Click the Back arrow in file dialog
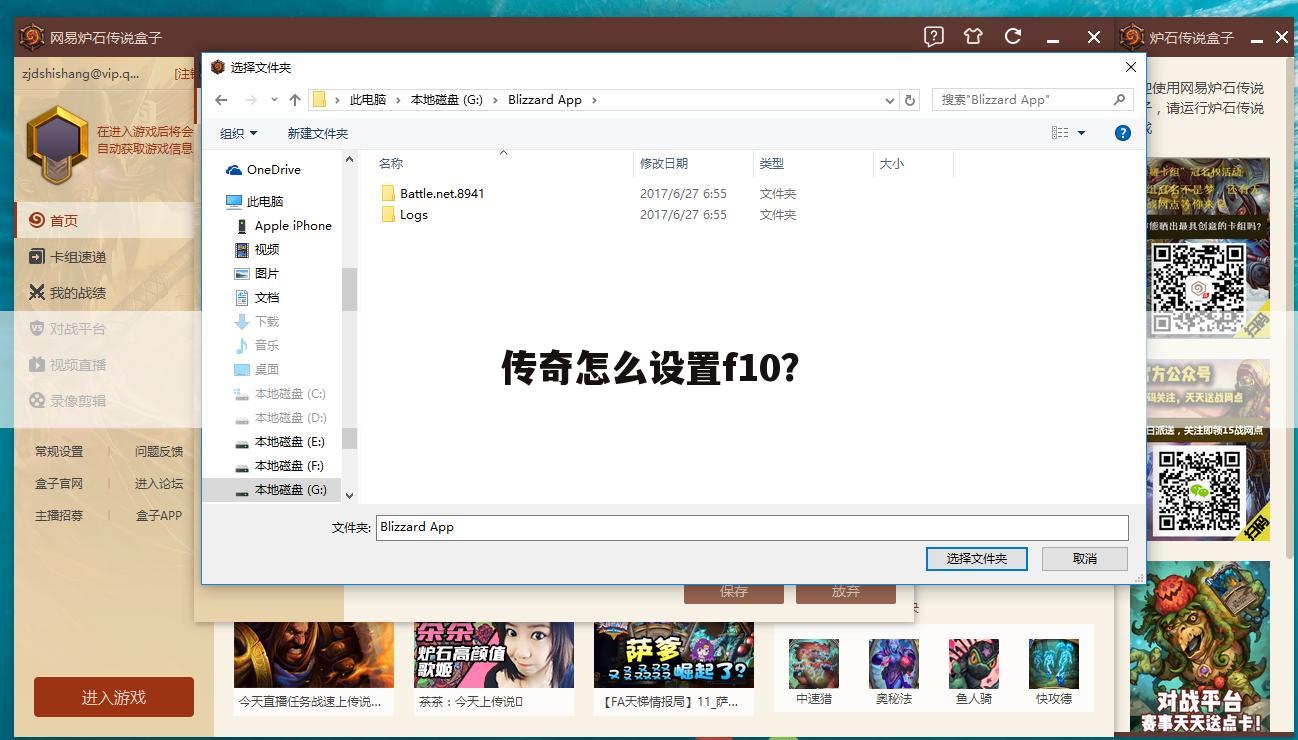1298x740 pixels. click(221, 100)
